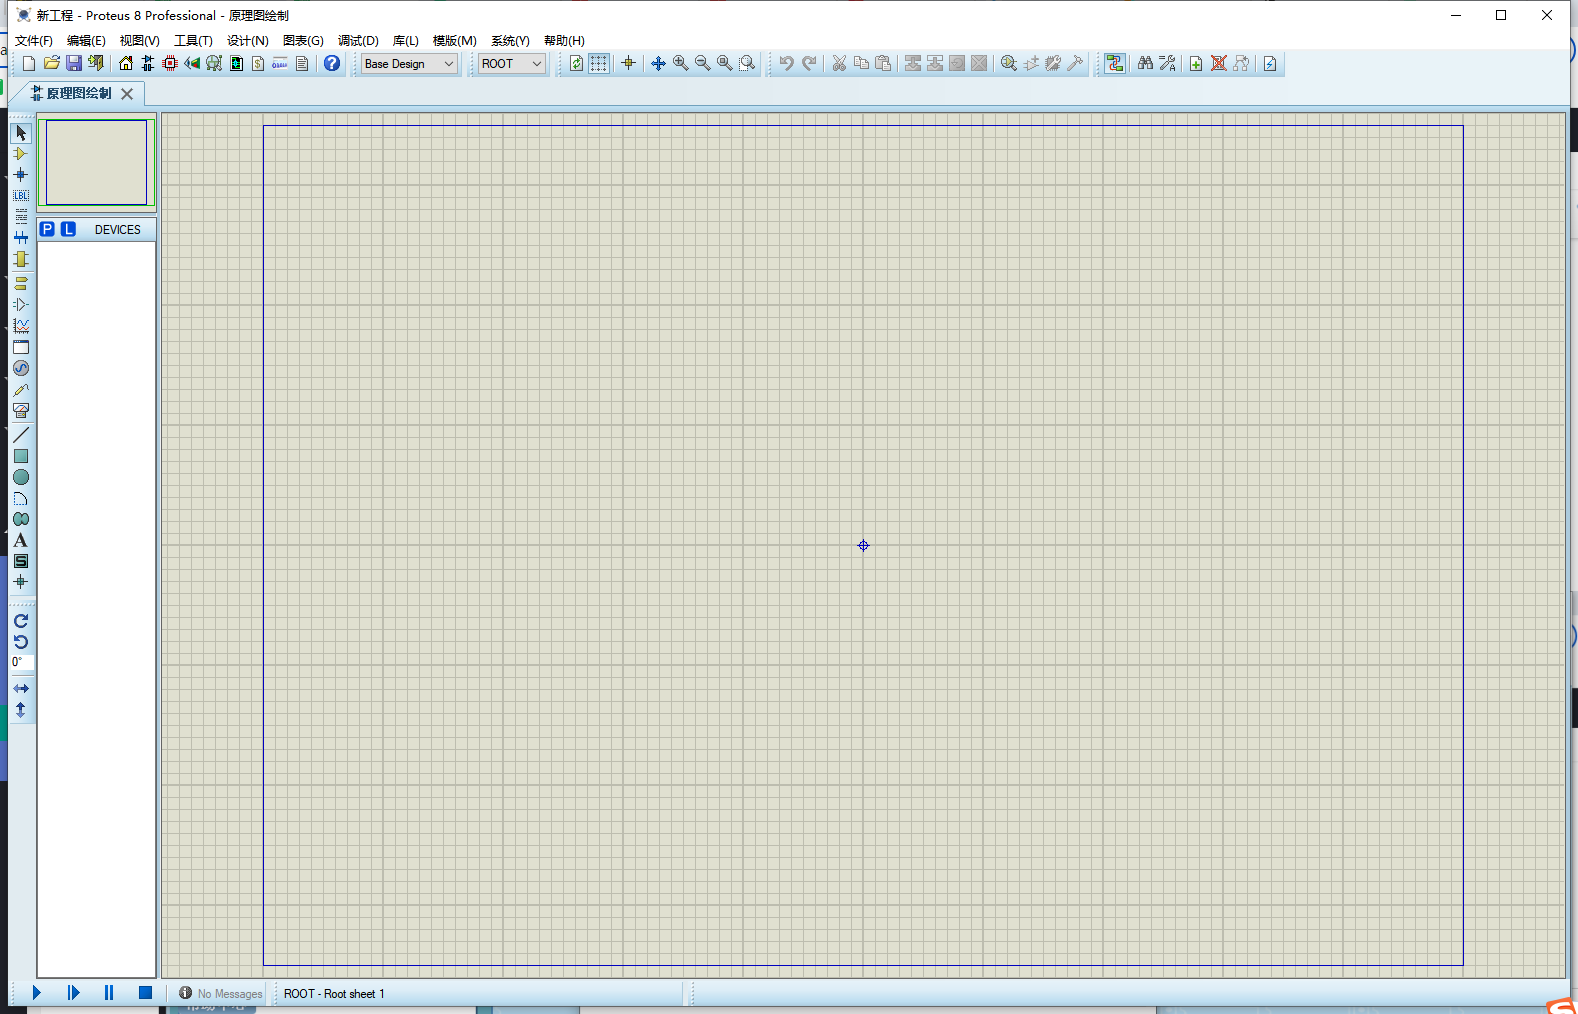Click the Save project toolbar icon

tap(74, 63)
